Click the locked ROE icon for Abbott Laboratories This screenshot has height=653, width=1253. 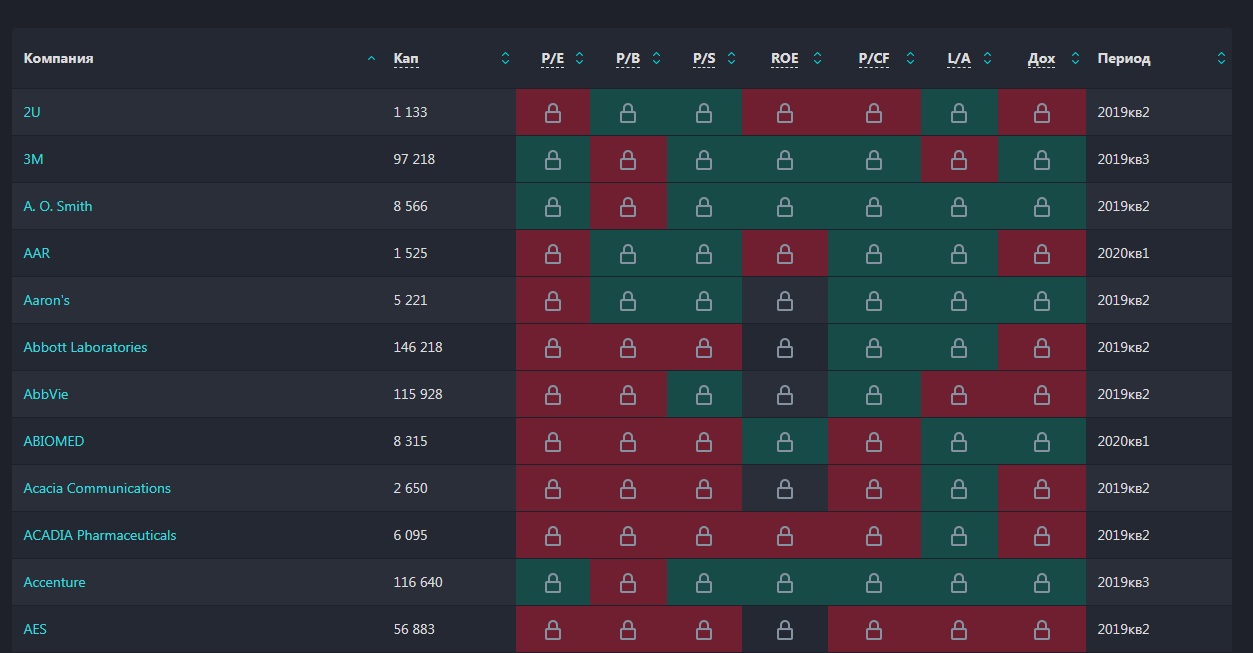(x=785, y=348)
